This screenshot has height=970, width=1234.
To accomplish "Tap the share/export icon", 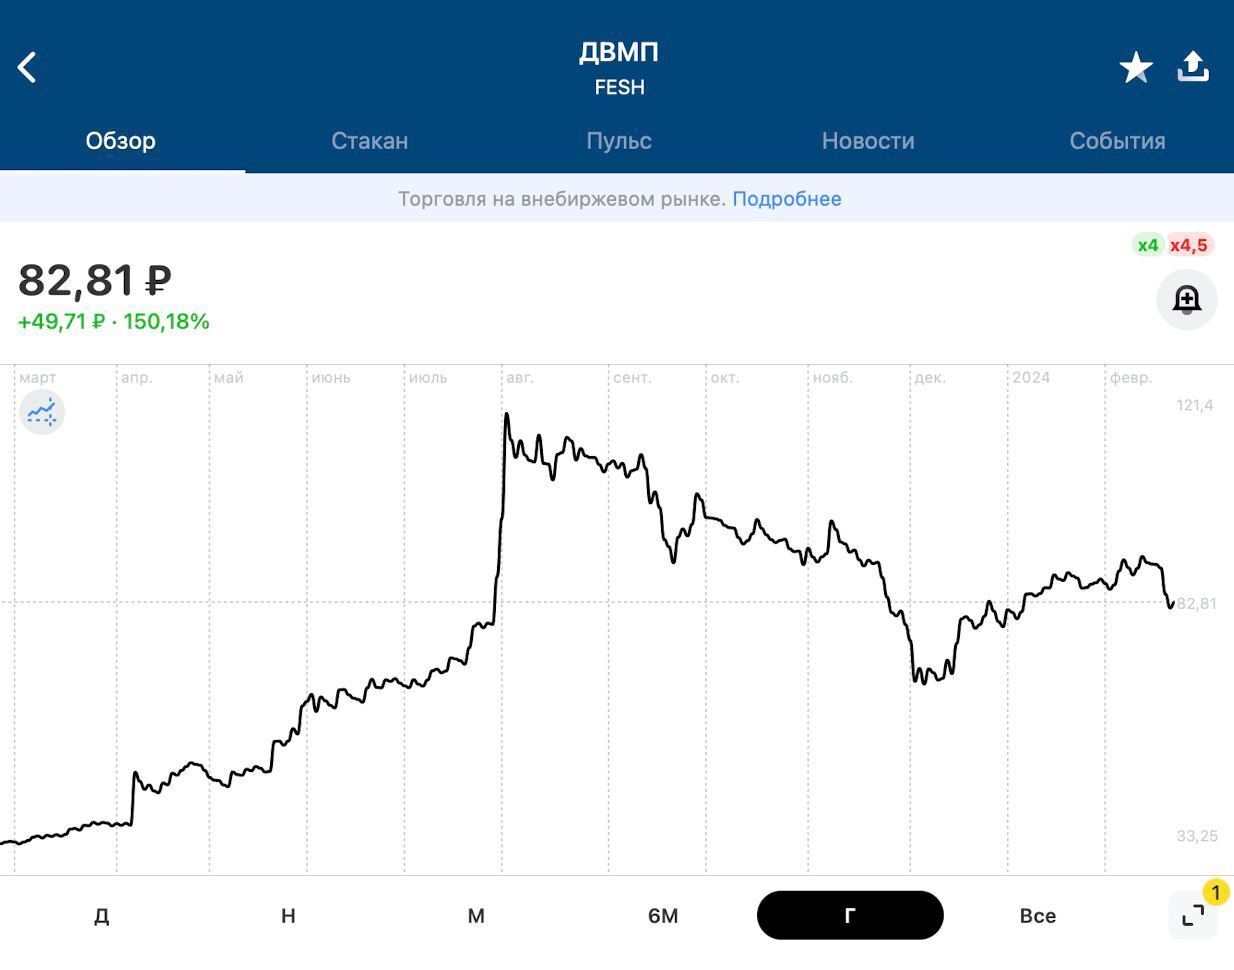I will tap(1193, 67).
